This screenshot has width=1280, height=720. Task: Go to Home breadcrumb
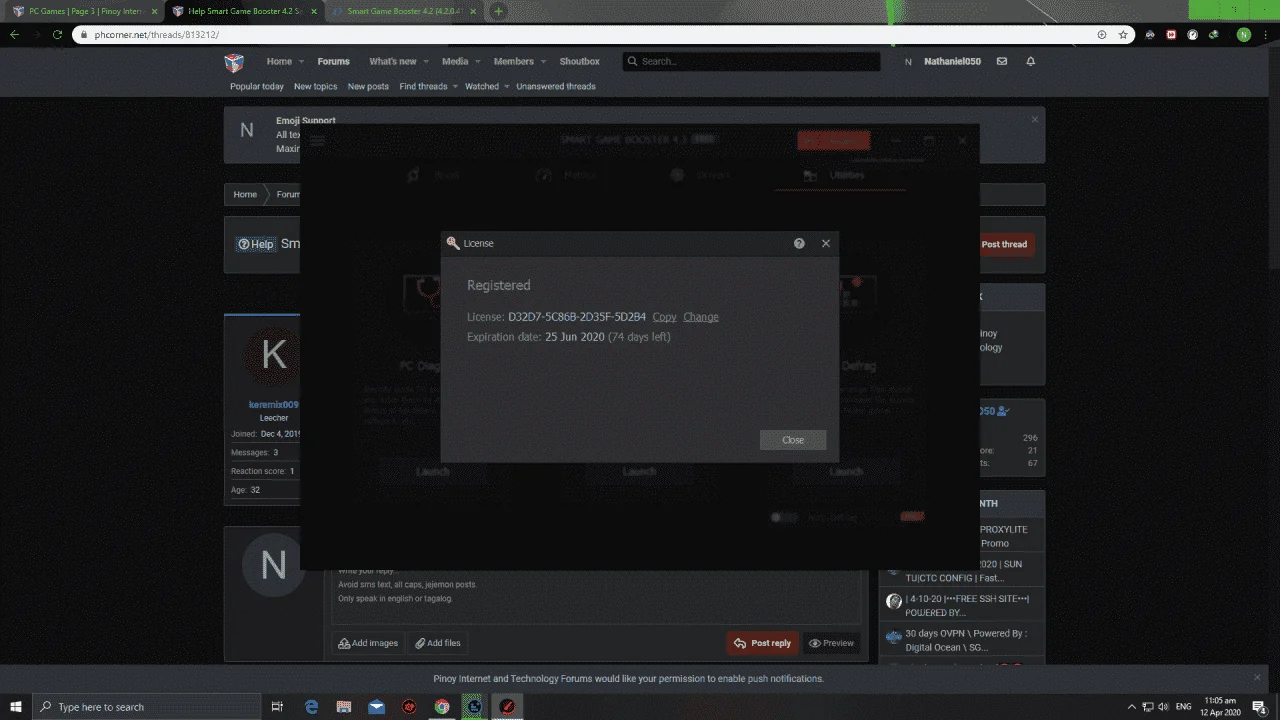click(245, 195)
